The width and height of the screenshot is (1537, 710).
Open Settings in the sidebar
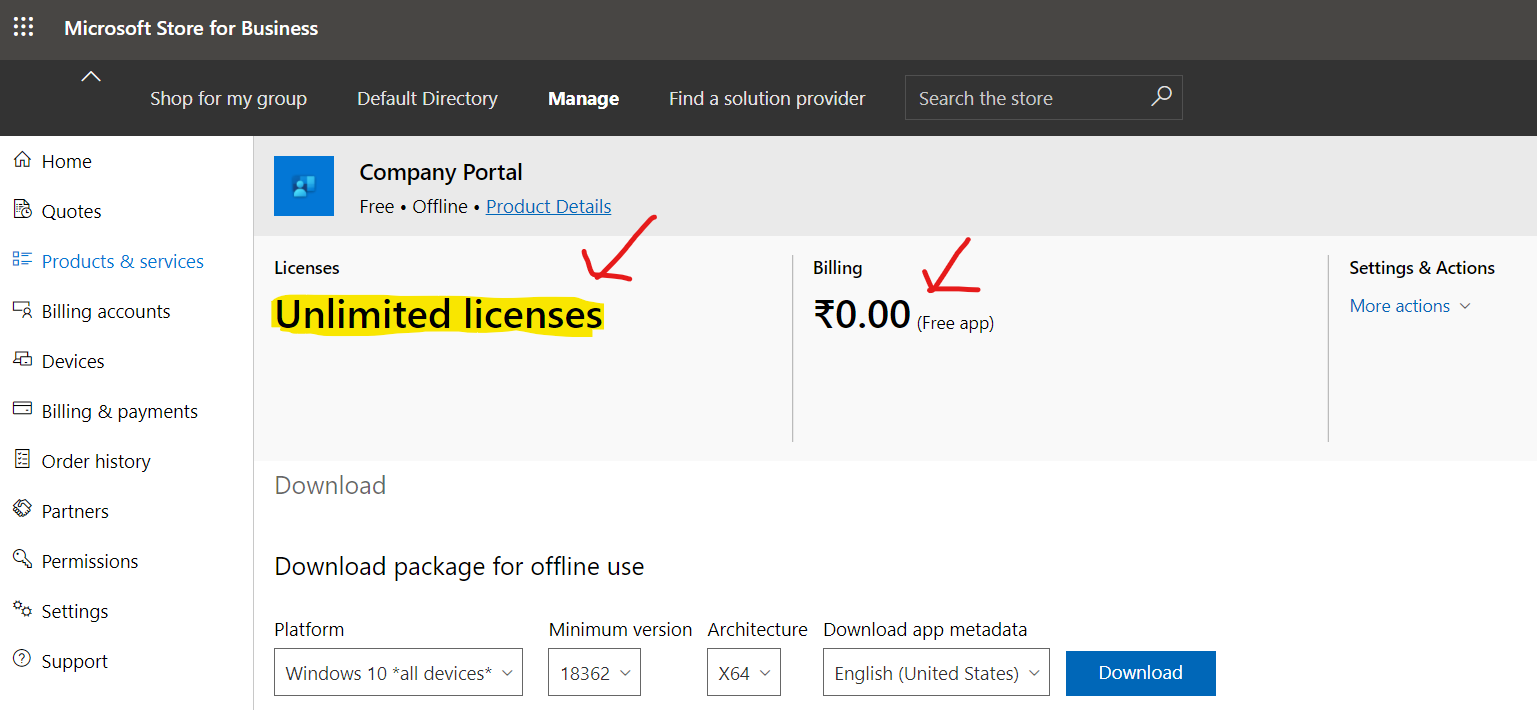(x=75, y=611)
